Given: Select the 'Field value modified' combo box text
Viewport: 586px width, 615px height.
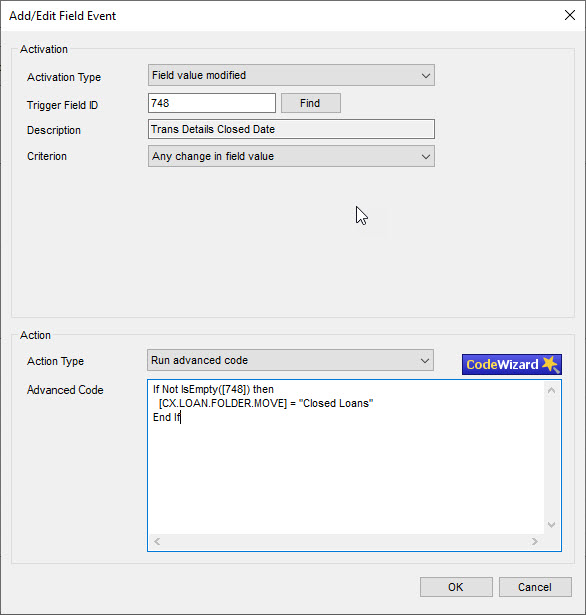Looking at the screenshot, I should [x=199, y=75].
